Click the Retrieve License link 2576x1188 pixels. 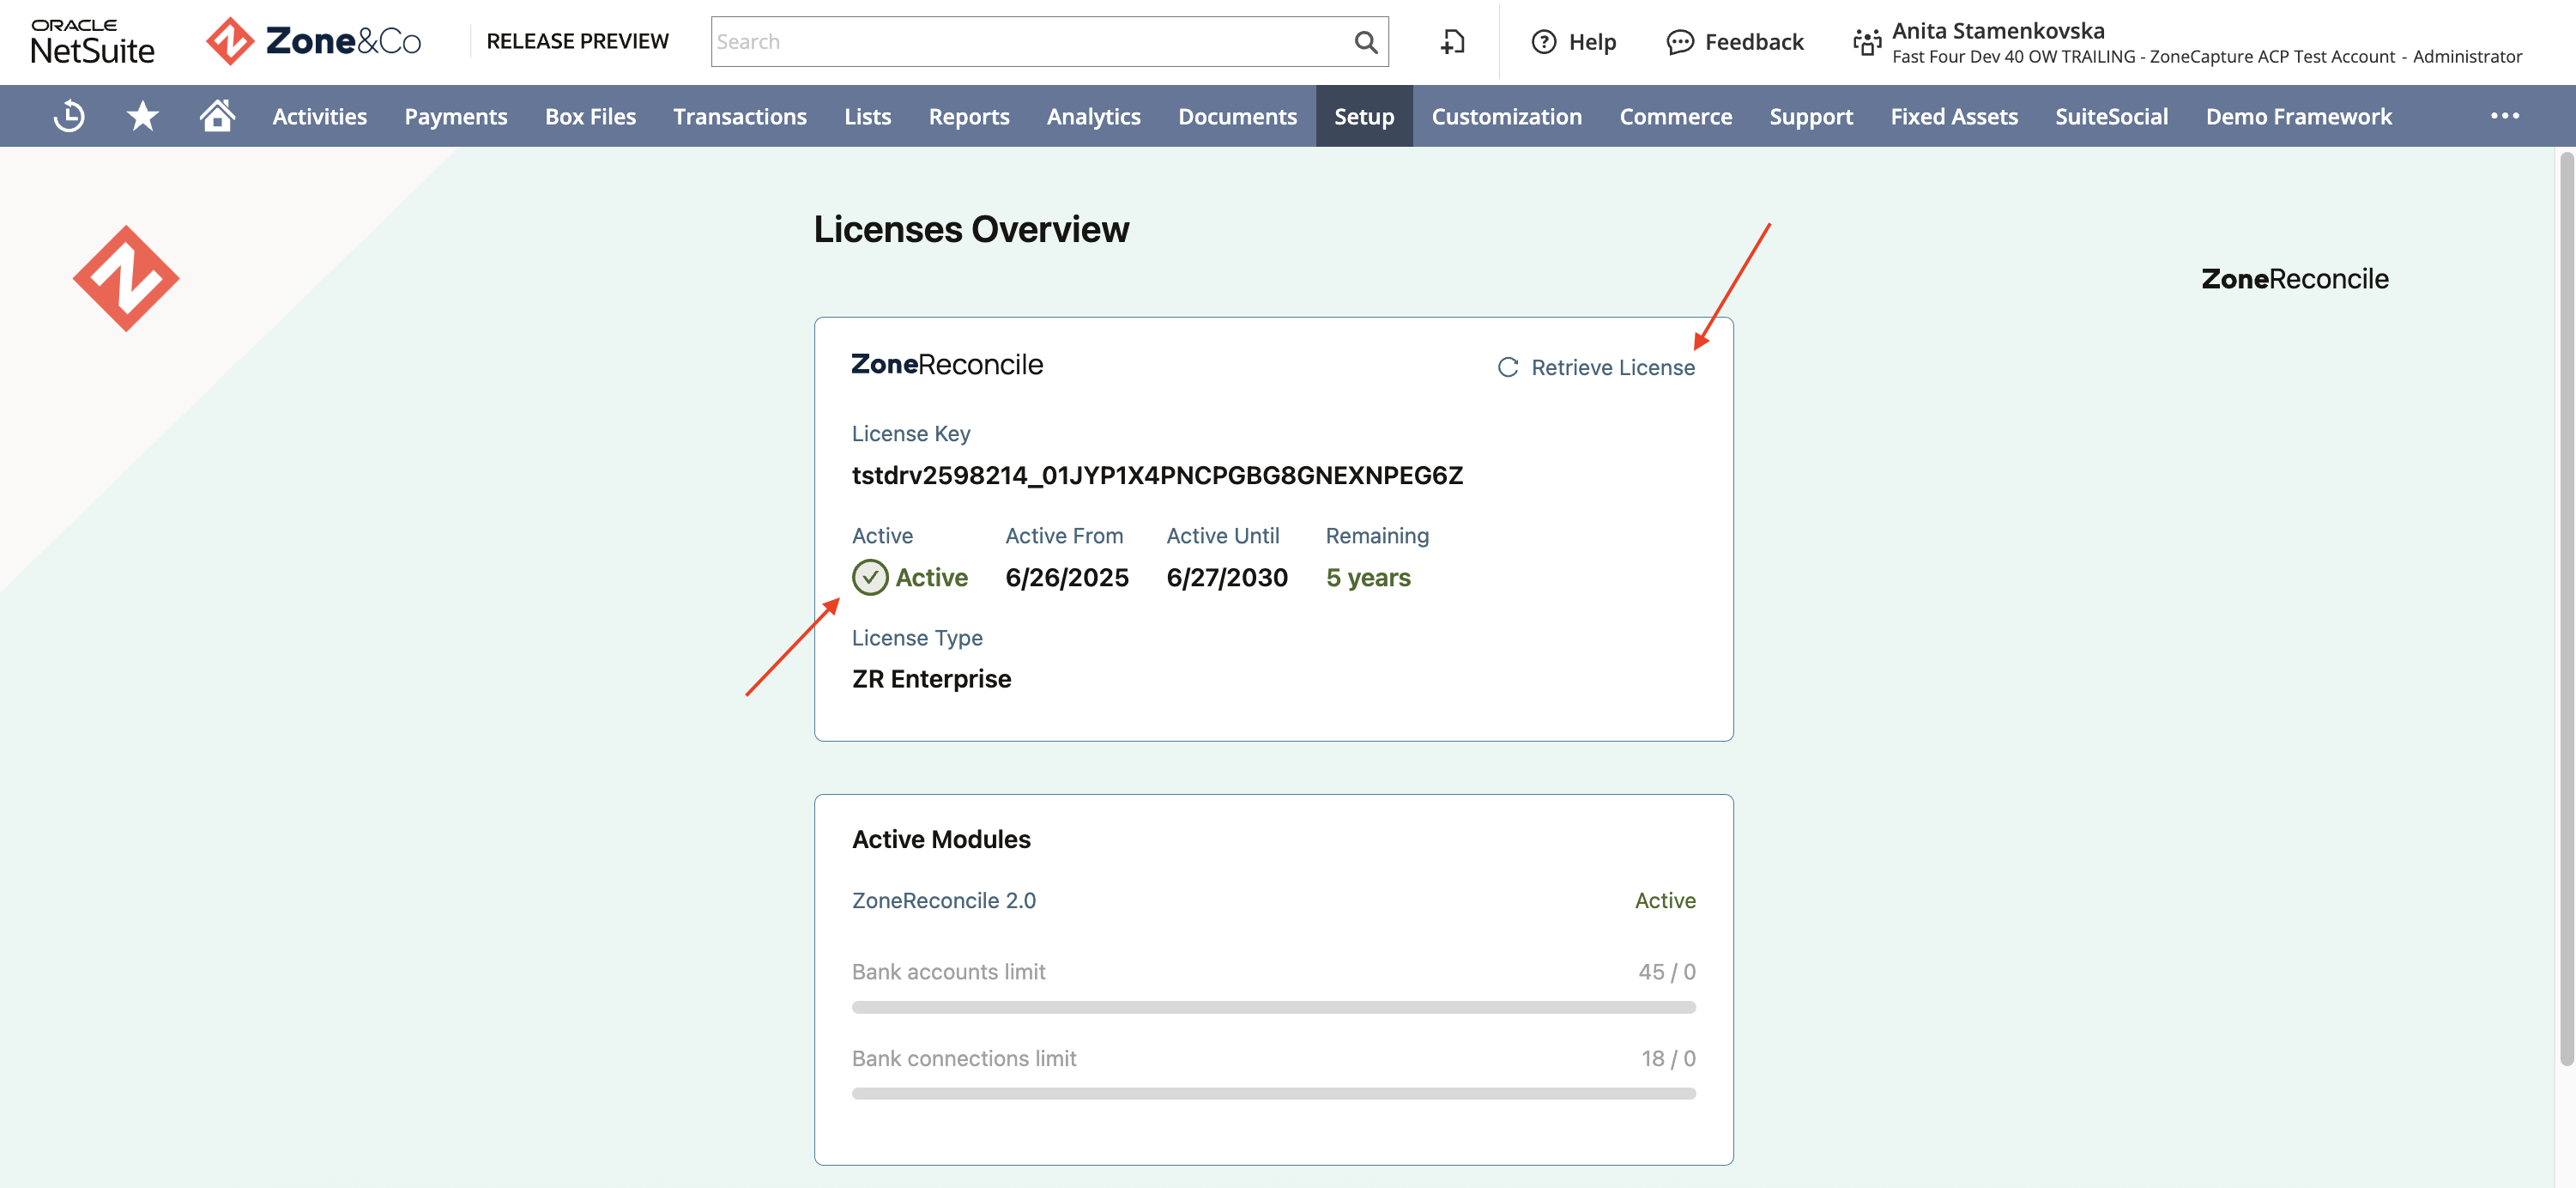(1612, 367)
